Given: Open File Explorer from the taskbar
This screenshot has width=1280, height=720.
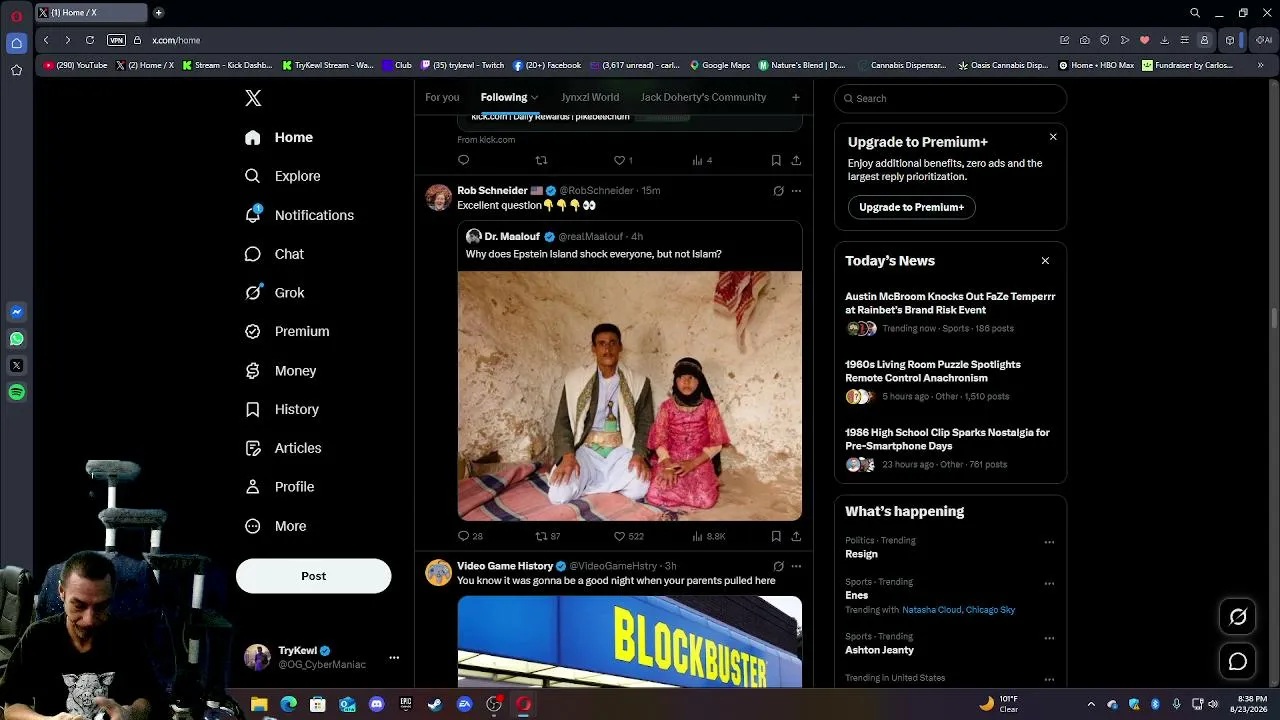Looking at the screenshot, I should tap(259, 704).
